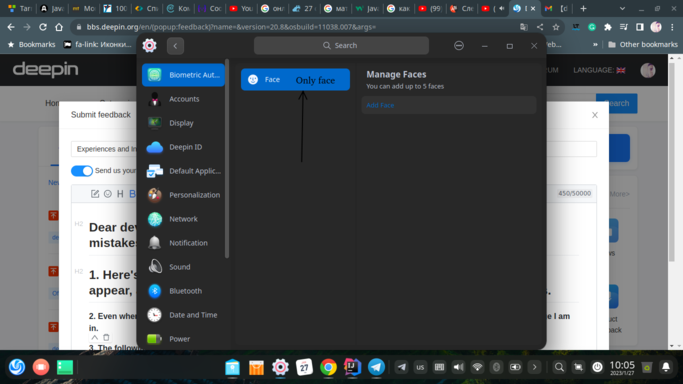Open Chrome side panel icon
This screenshot has height=384, width=683.
pyautogui.click(x=639, y=27)
